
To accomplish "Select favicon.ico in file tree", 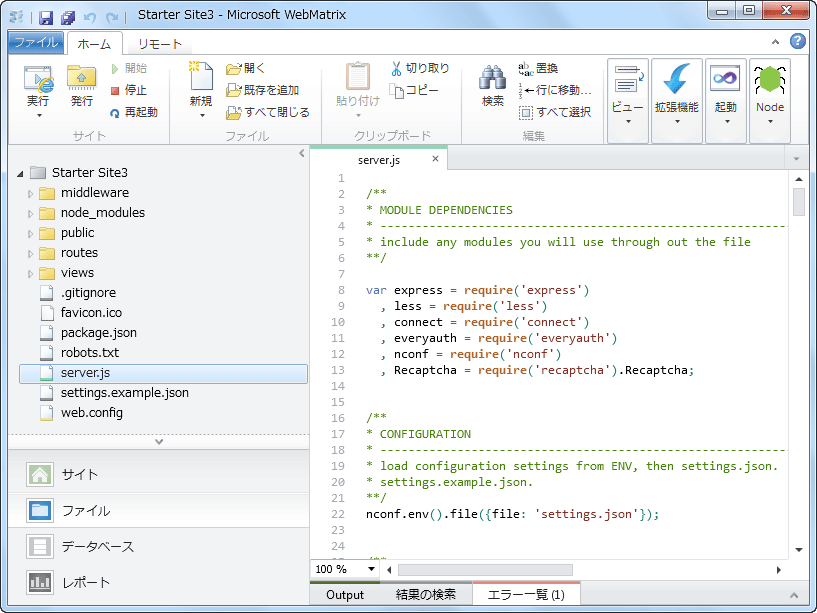I will pos(91,313).
